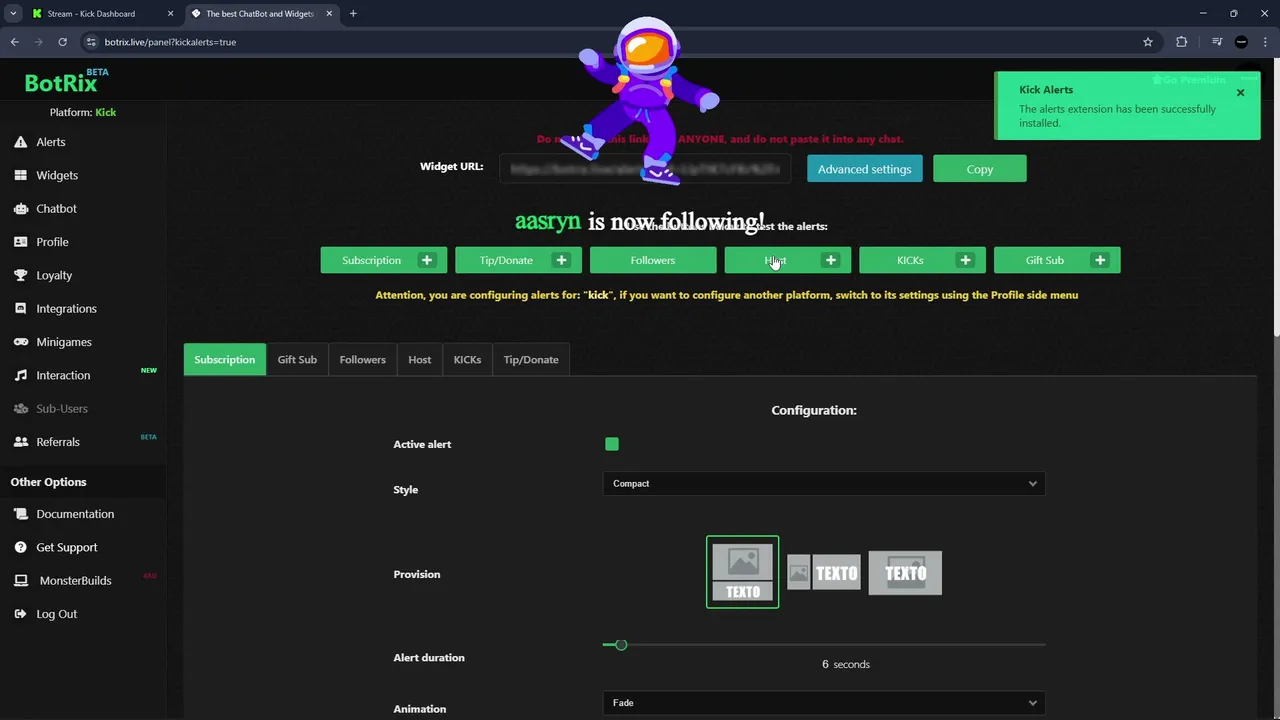Open Alerts bell icon in sidebar
Screen dimensions: 1280x720
[x=20, y=142]
